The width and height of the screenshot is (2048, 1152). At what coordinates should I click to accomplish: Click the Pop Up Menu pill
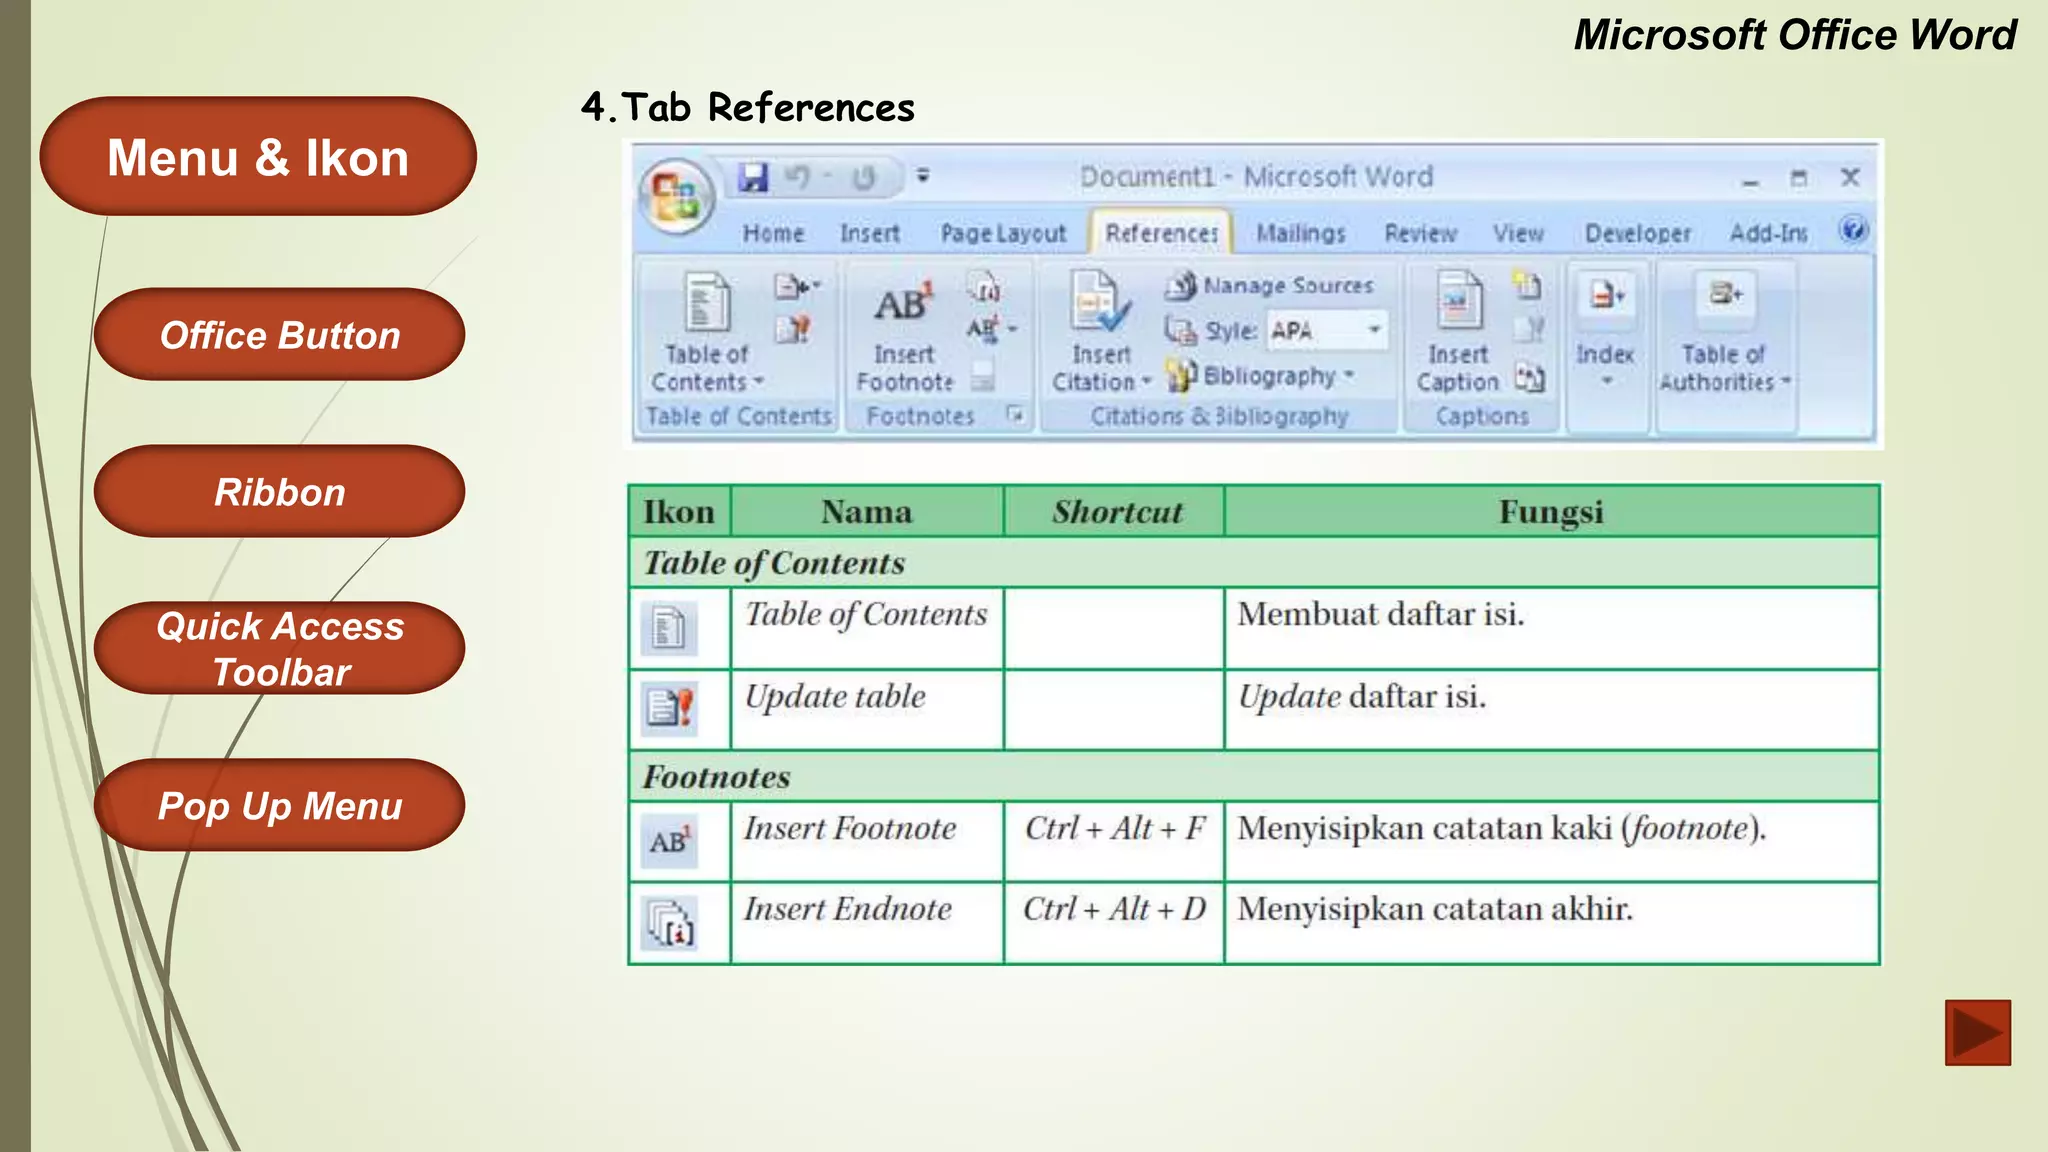tap(280, 806)
